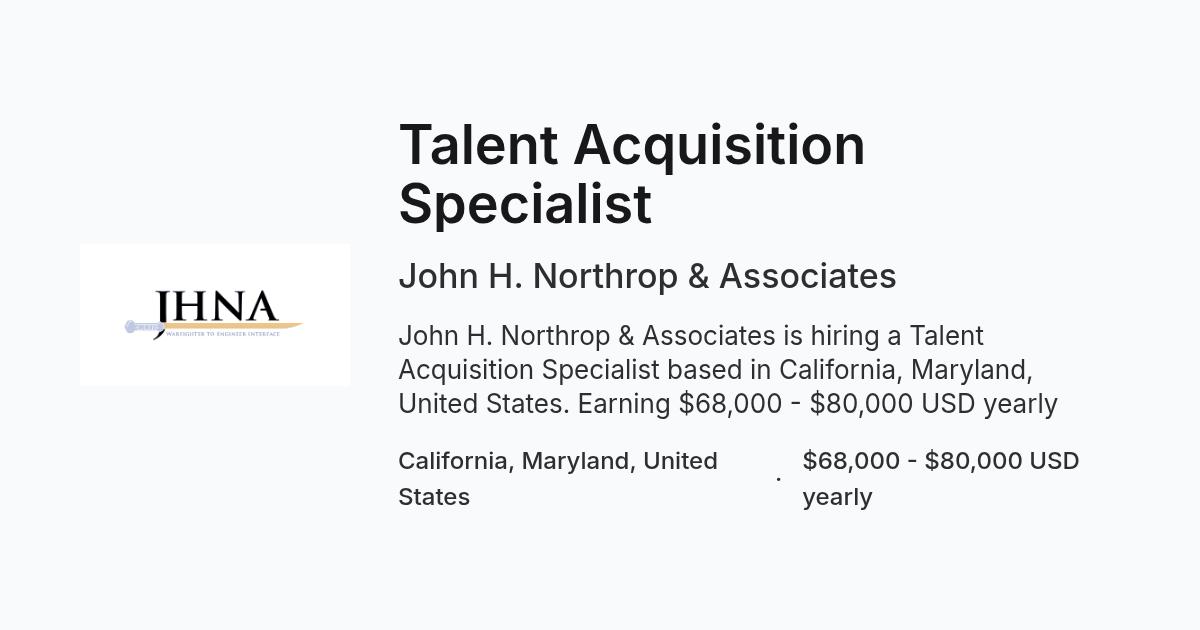Click the small tagline under the JHNA letters

click(222, 334)
